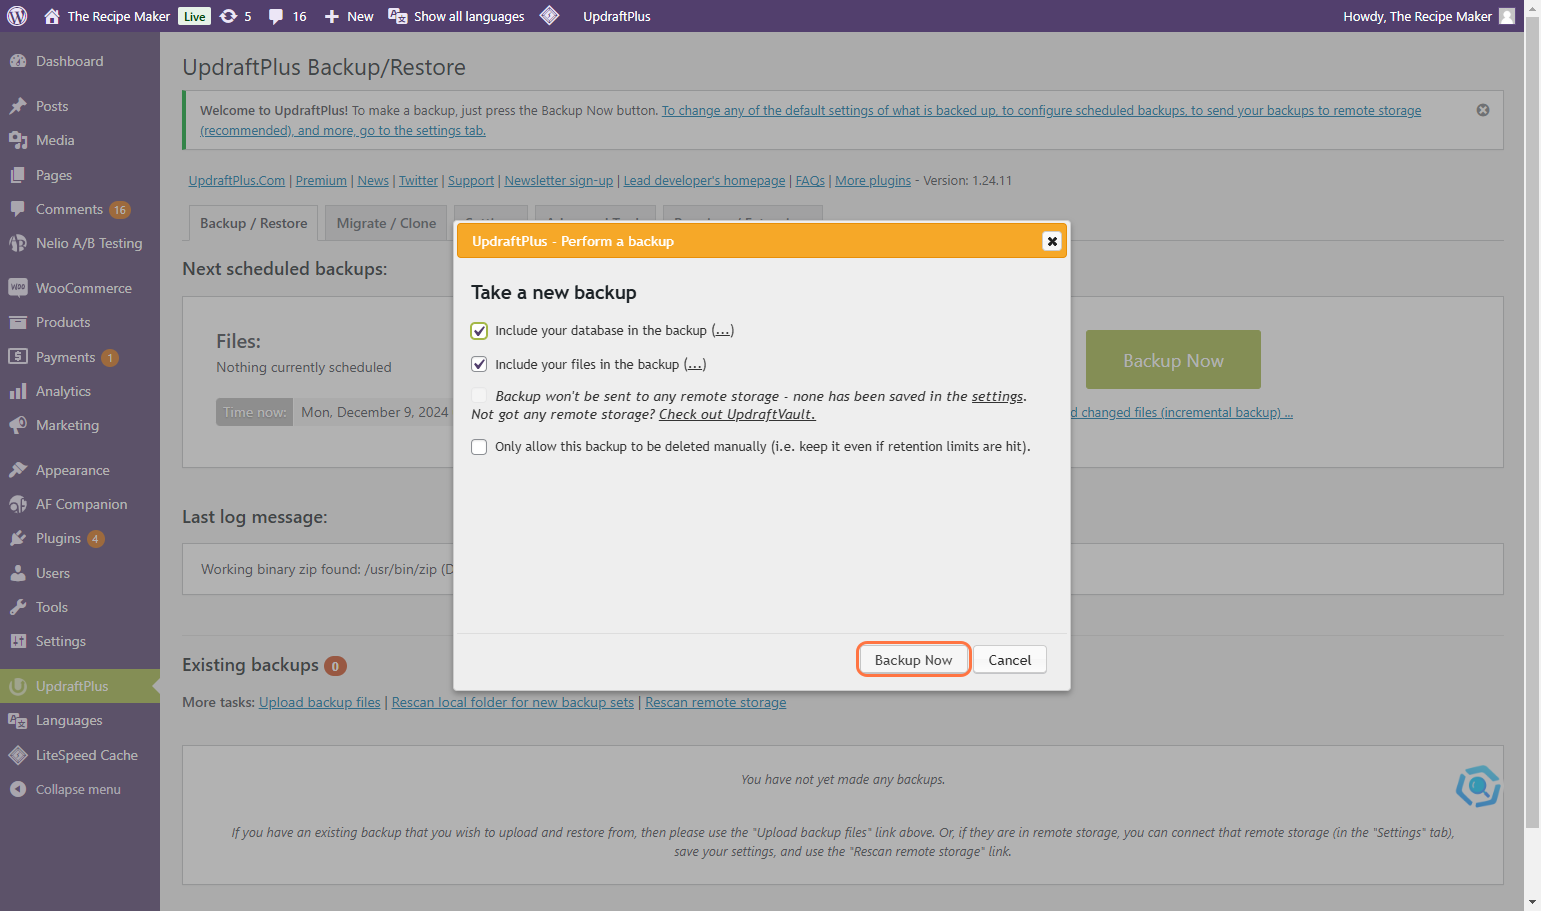The height and width of the screenshot is (911, 1541).
Task: Check Only allow this backup deleted manually
Action: (x=479, y=447)
